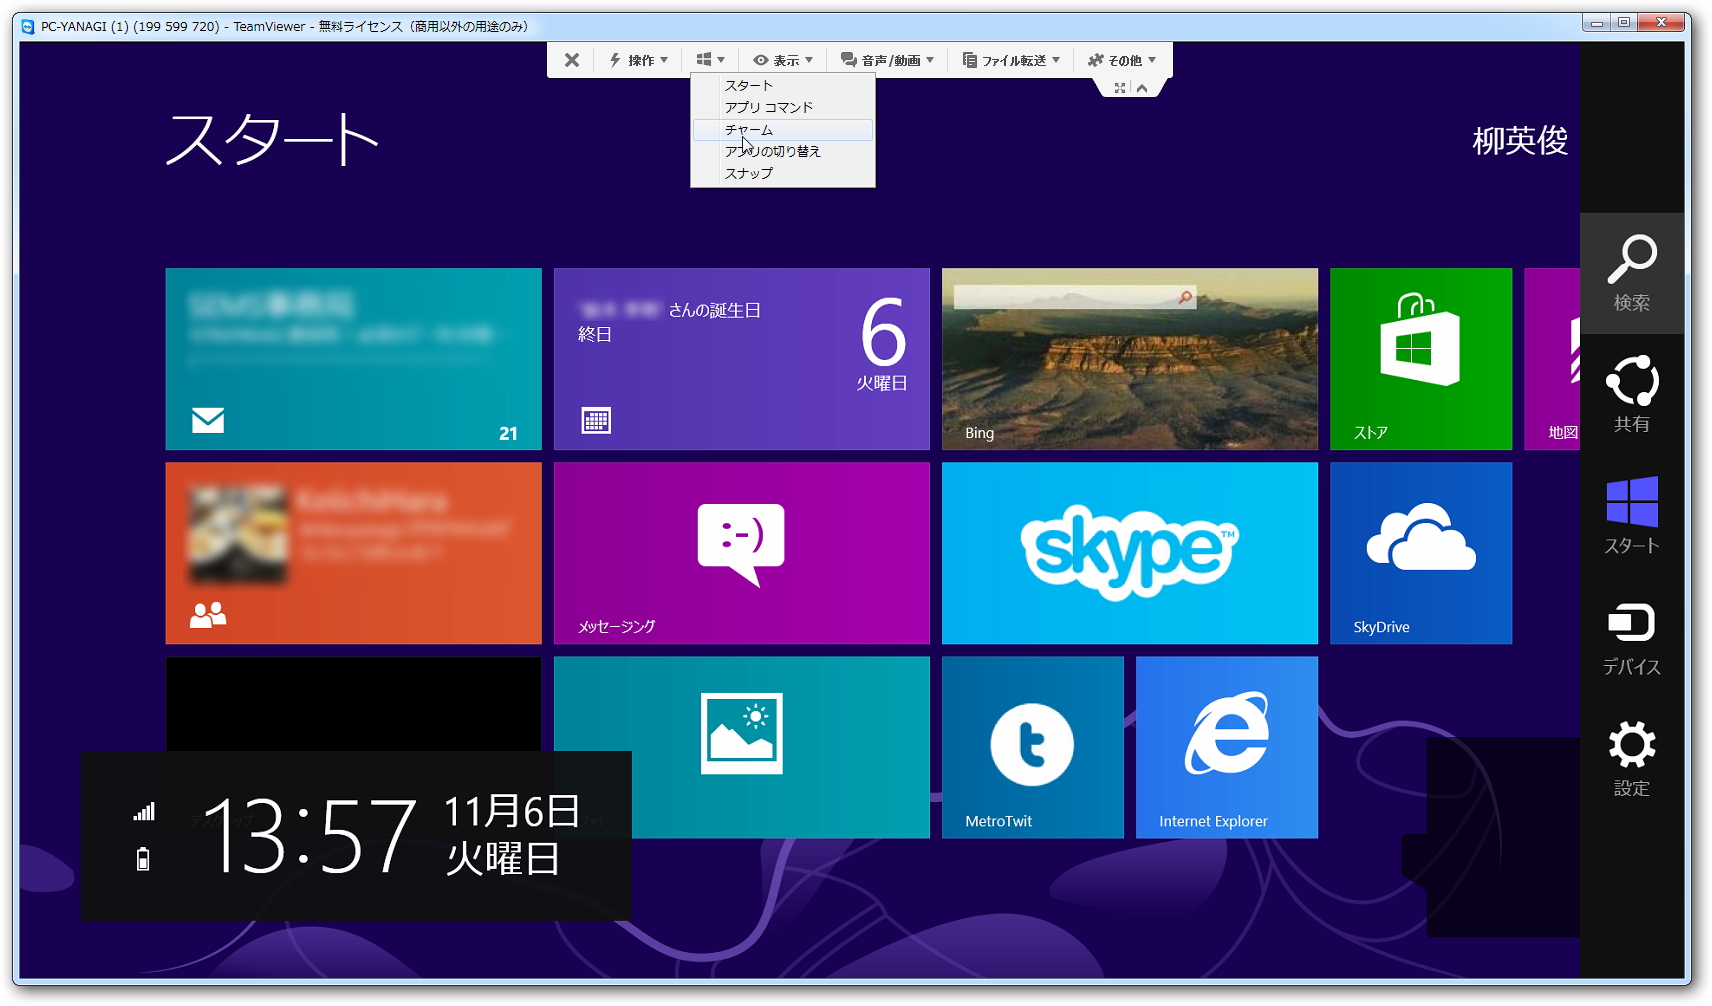Open the SkyDrive tile
This screenshot has height=1006, width=1712.
point(1419,552)
